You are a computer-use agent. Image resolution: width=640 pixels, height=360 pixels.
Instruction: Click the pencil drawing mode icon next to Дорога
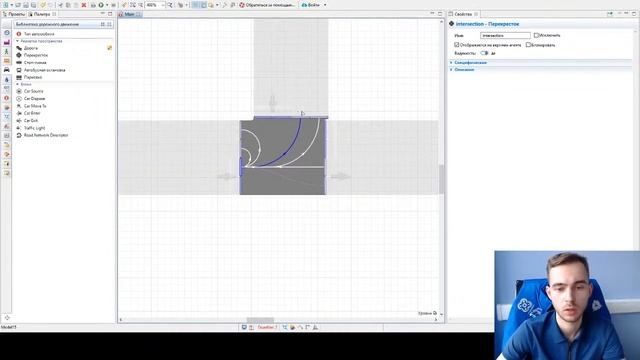(109, 48)
